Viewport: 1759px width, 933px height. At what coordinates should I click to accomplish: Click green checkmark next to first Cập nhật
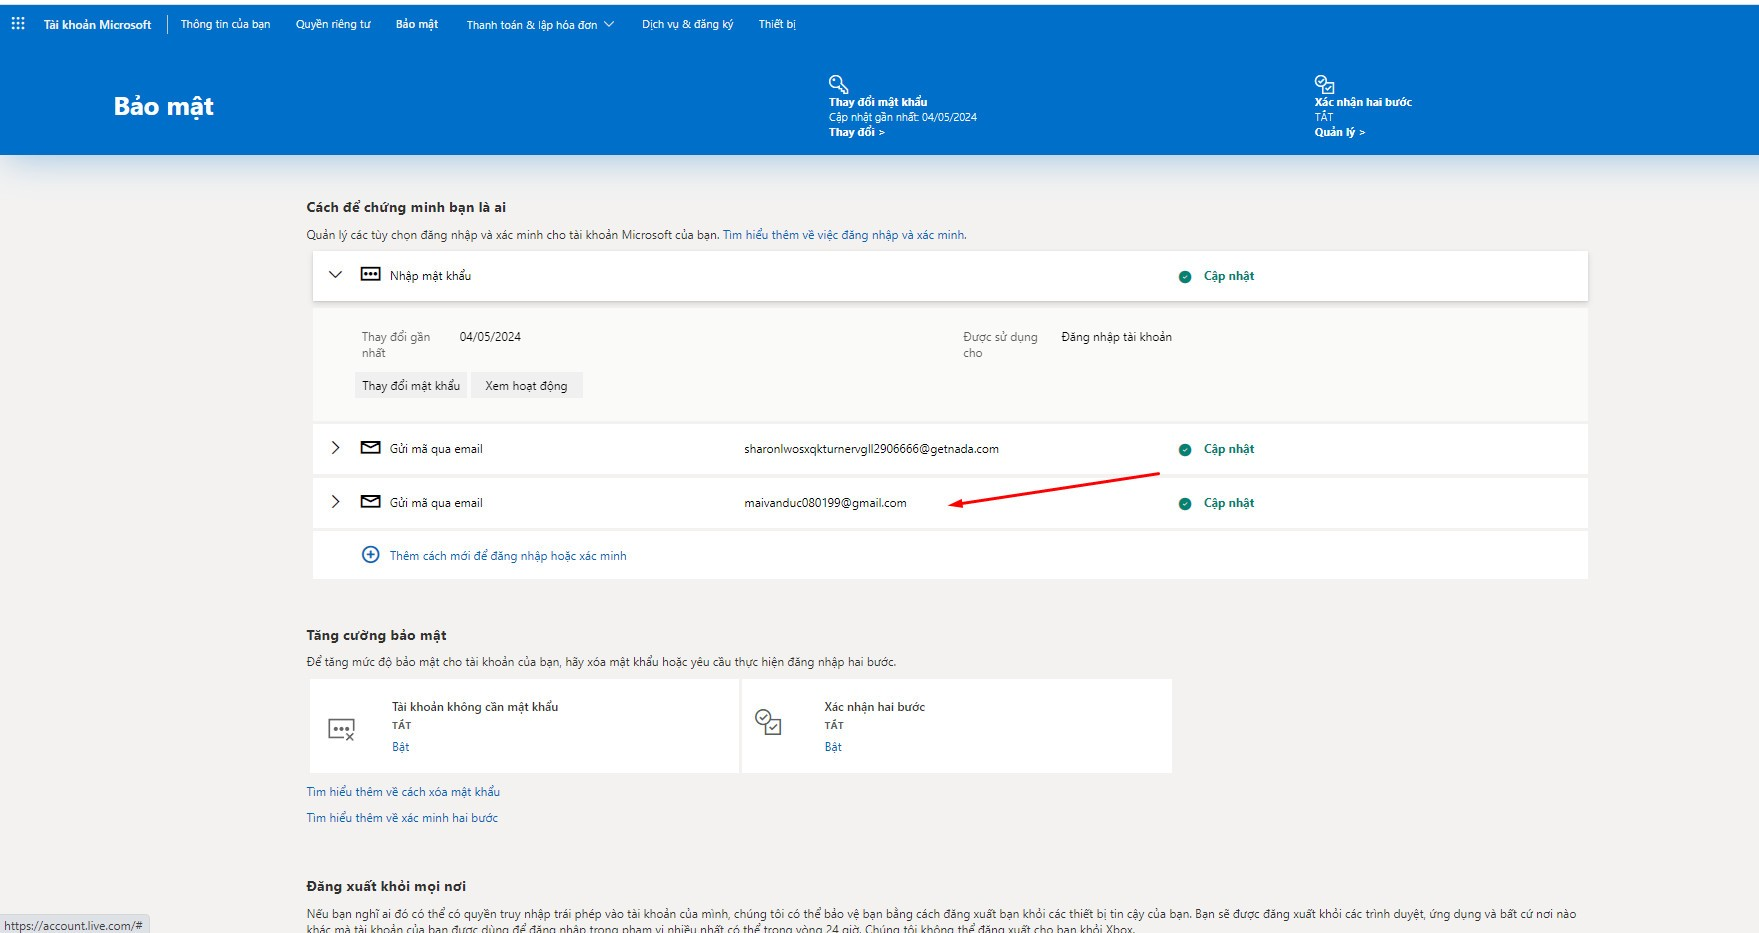(x=1185, y=275)
